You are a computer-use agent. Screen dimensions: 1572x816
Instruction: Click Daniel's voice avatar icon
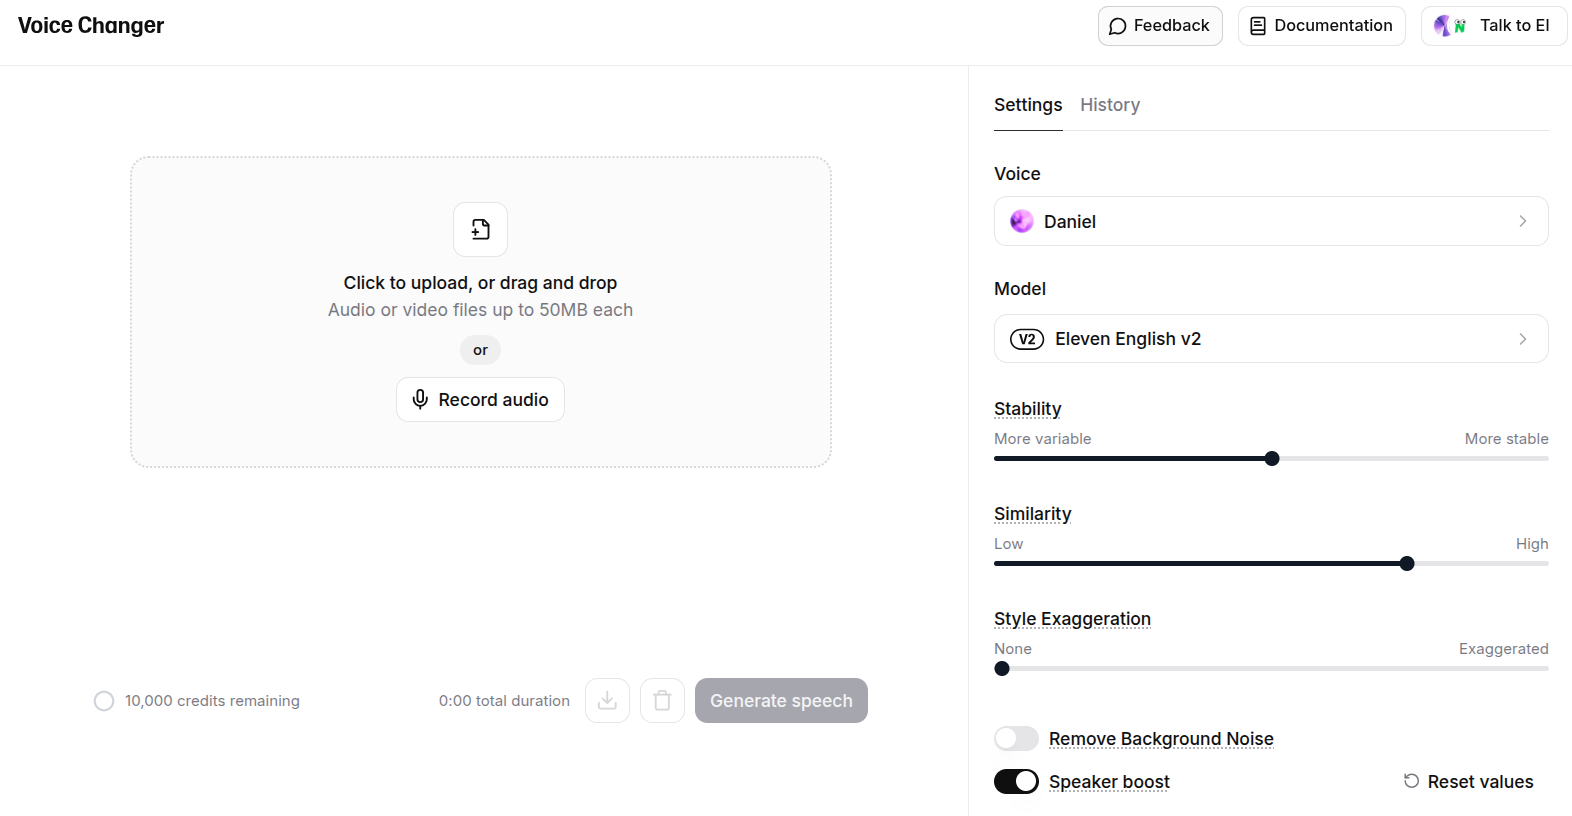click(x=1021, y=221)
